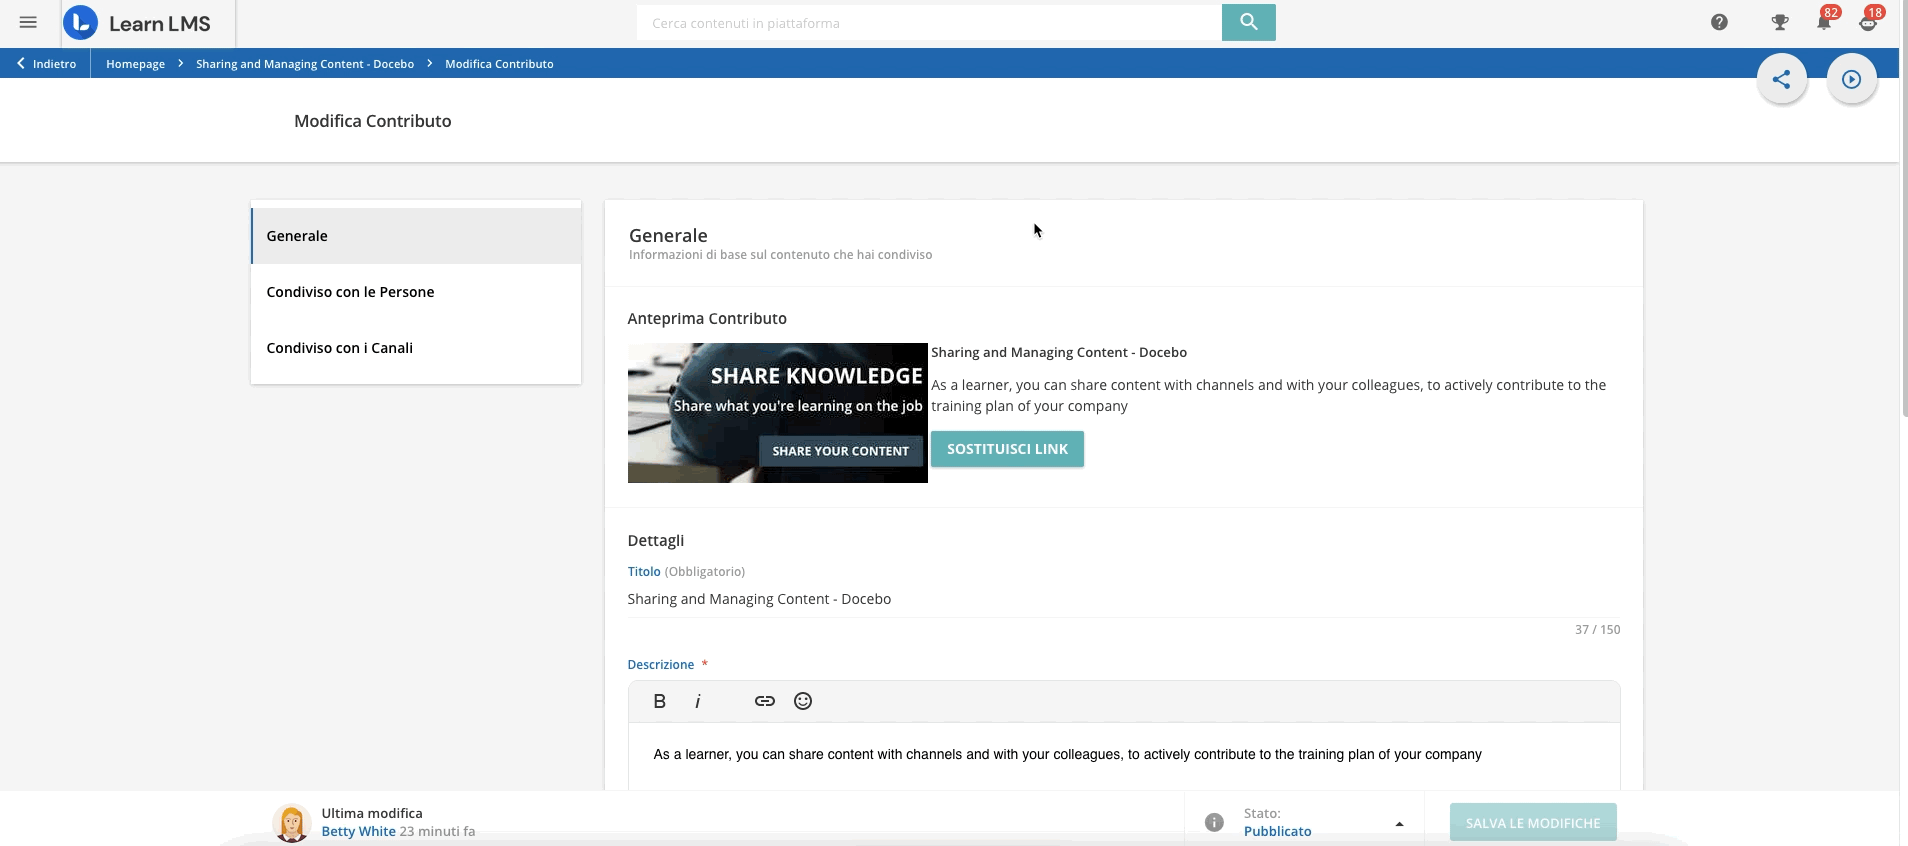Insert a link in description editor

point(765,701)
